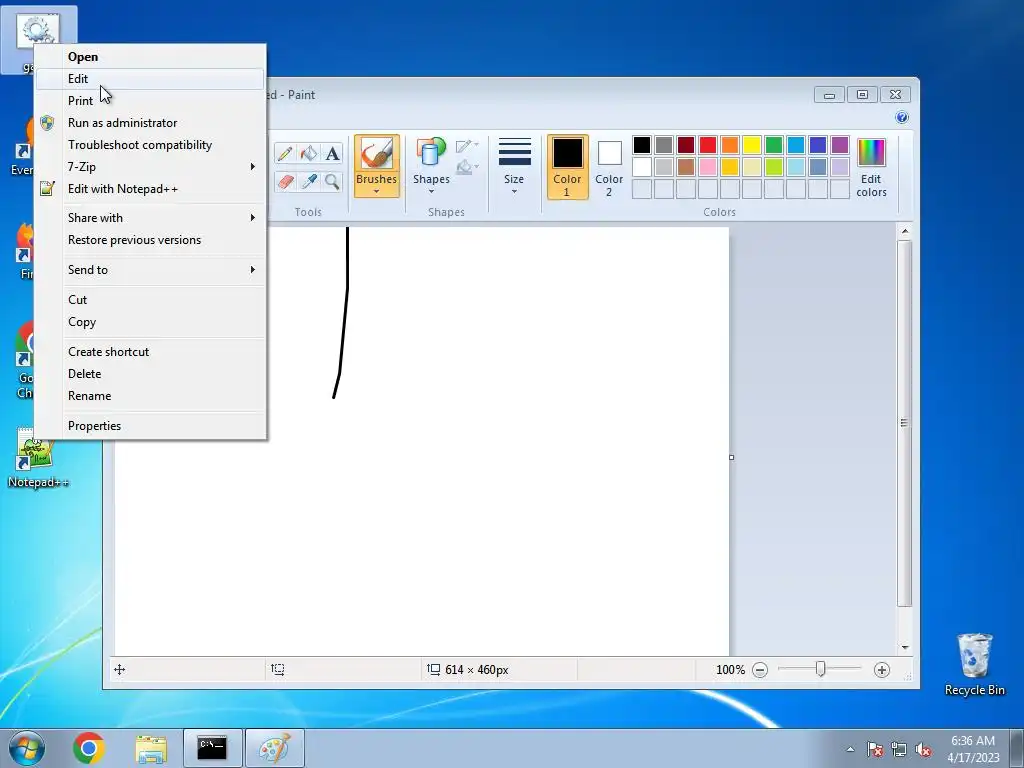Select Color 2 background button

coord(609,167)
